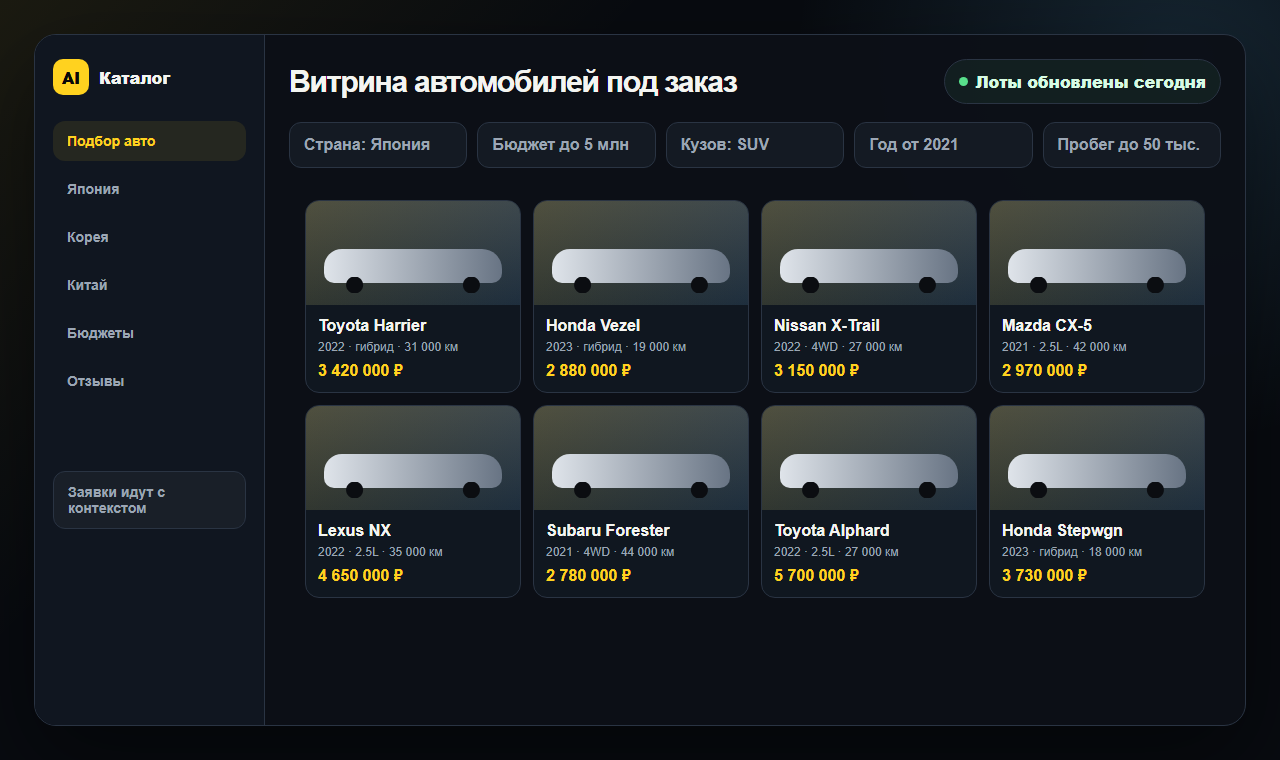
Task: Open the Бюджеты sidebar section
Action: click(149, 333)
